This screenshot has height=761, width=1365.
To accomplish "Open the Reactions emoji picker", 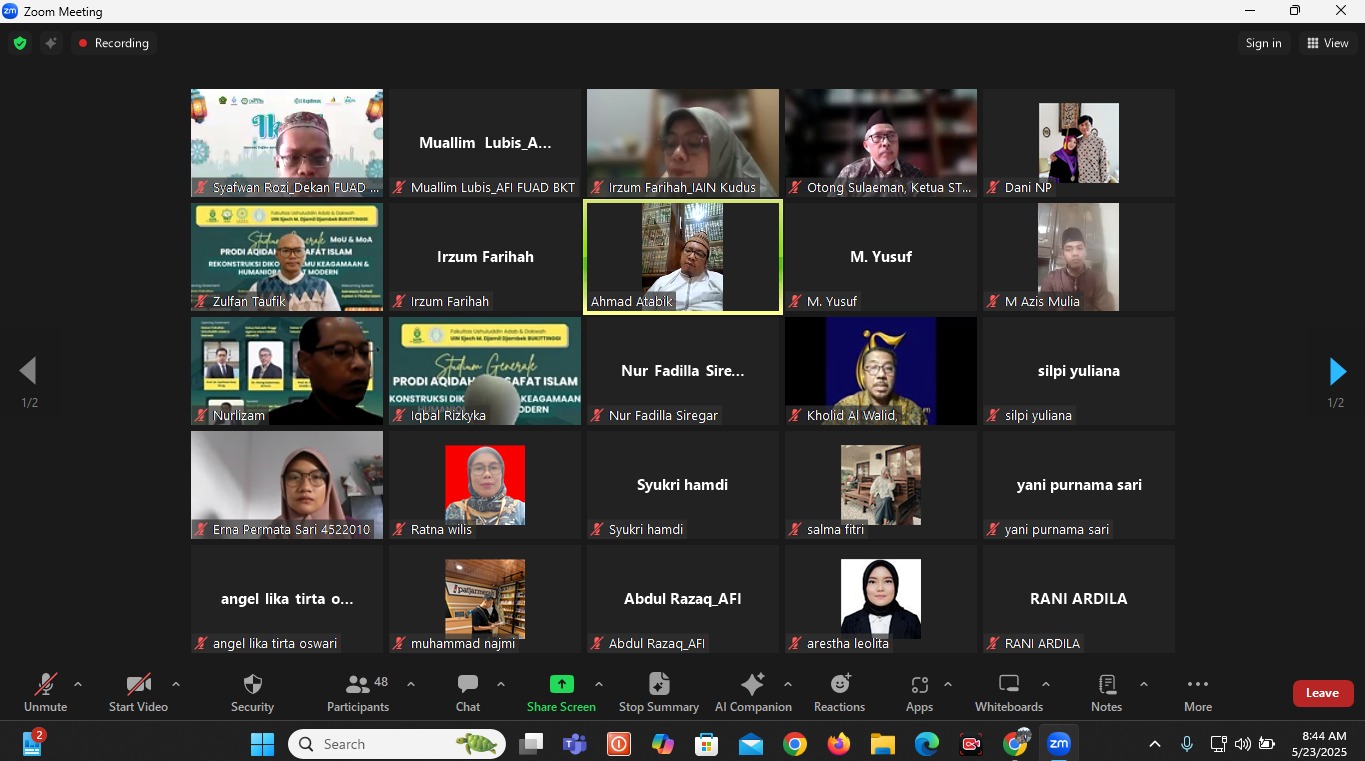I will [839, 692].
